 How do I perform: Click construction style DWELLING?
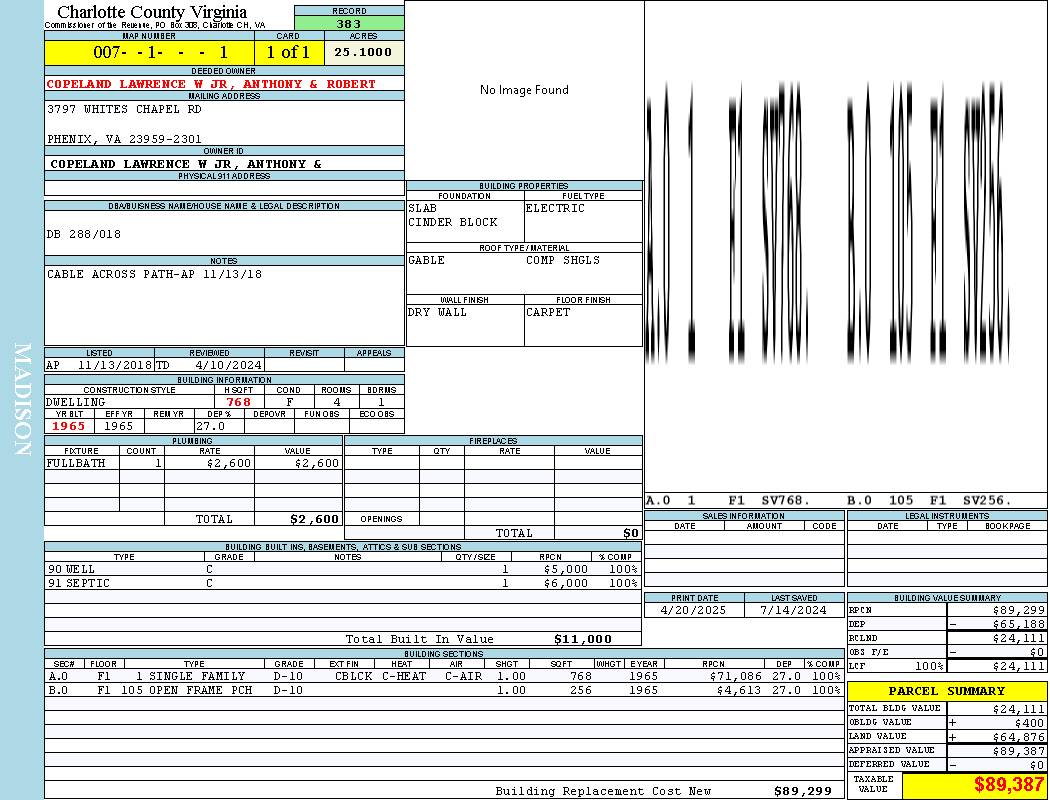(75, 402)
